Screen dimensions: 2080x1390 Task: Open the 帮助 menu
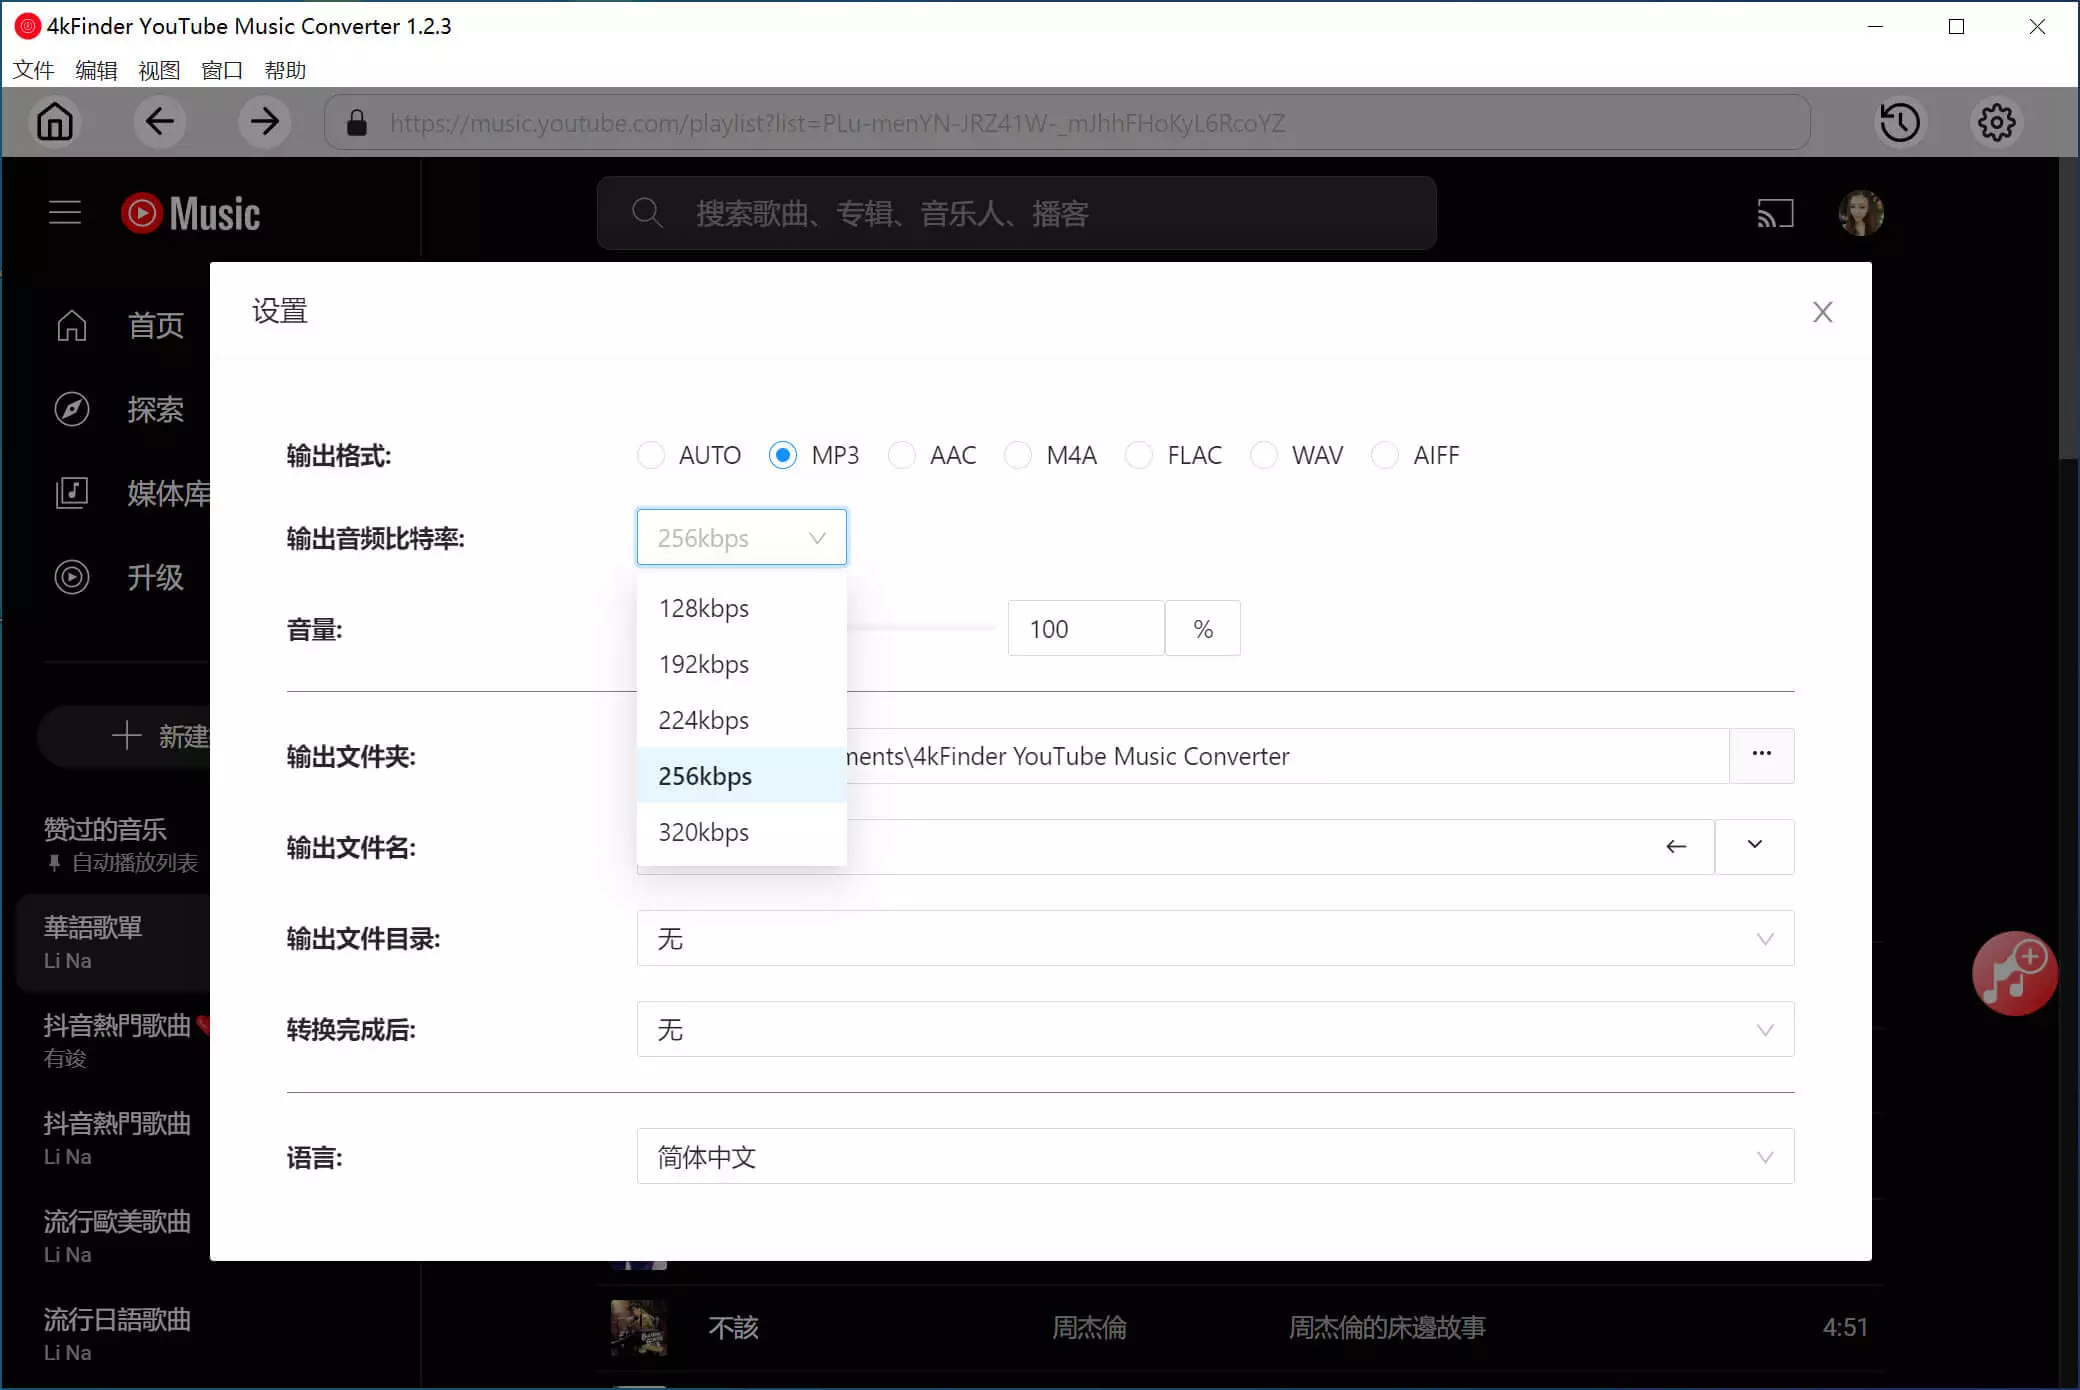coord(285,71)
